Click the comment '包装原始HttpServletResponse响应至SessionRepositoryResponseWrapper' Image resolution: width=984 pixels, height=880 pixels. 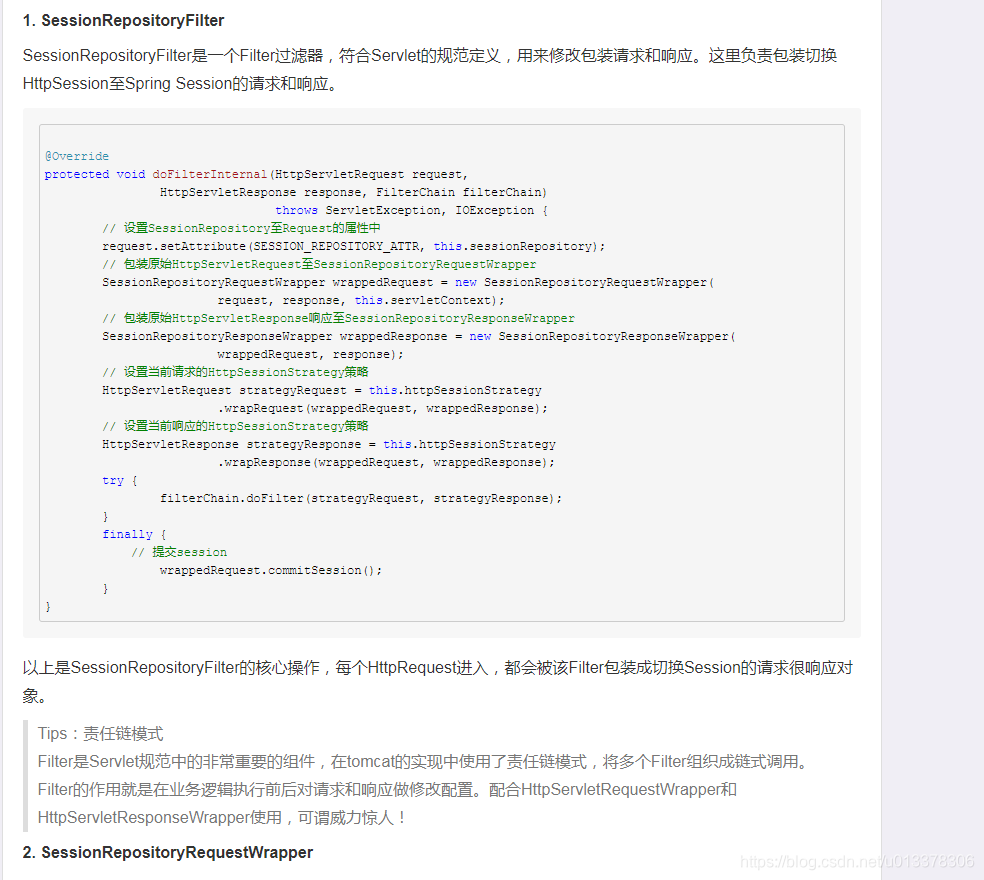[338, 318]
